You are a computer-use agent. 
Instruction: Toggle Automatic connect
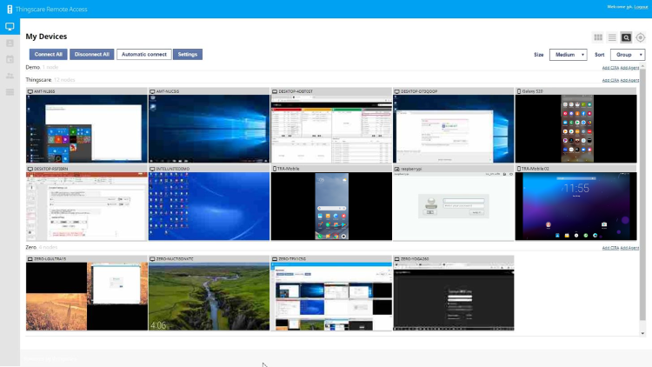pyautogui.click(x=144, y=54)
